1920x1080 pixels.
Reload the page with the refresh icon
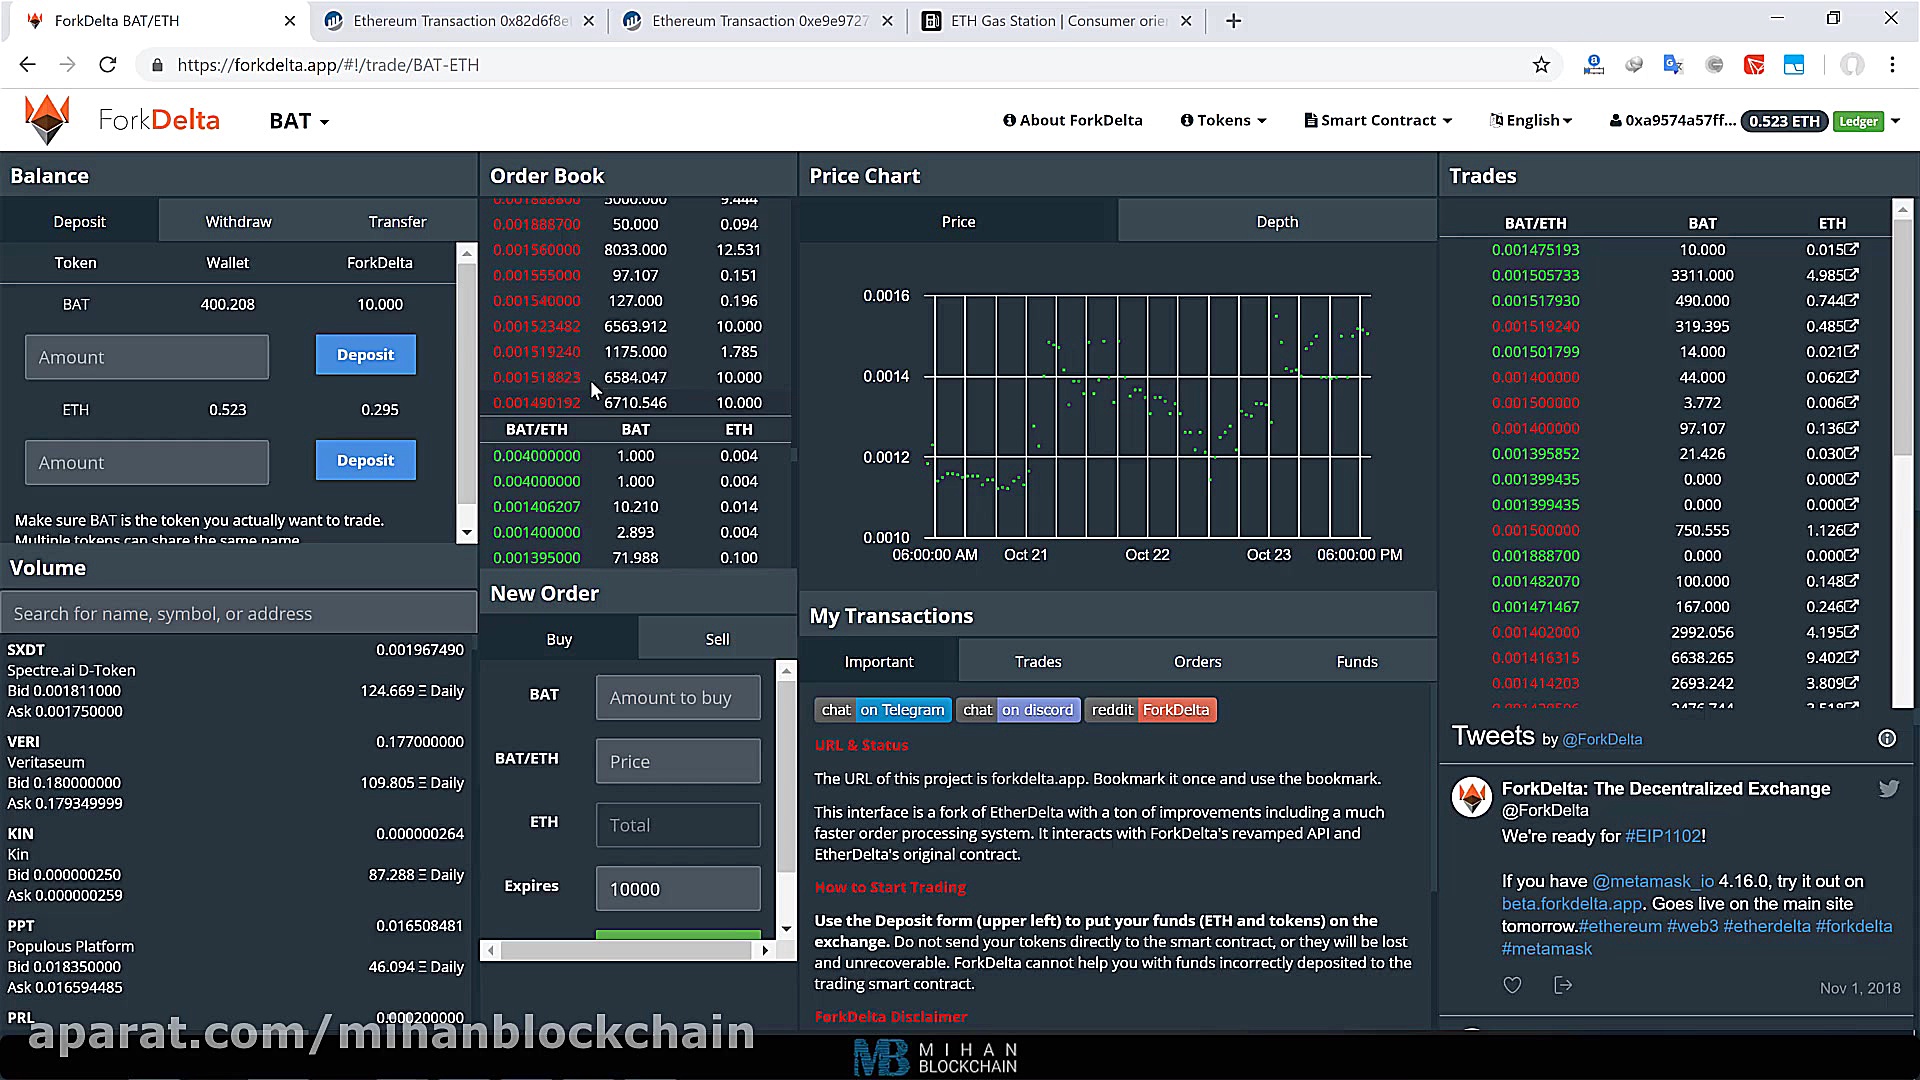108,65
